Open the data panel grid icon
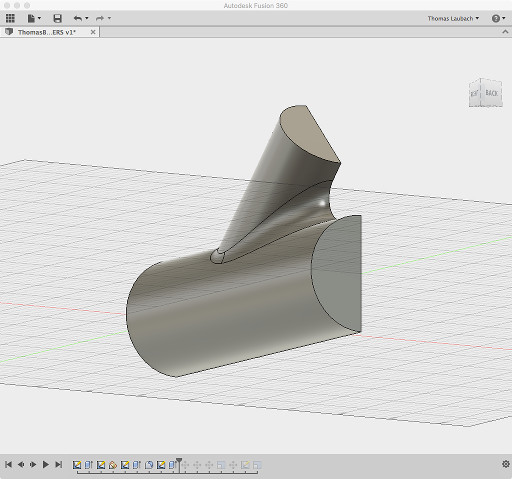 click(x=10, y=18)
